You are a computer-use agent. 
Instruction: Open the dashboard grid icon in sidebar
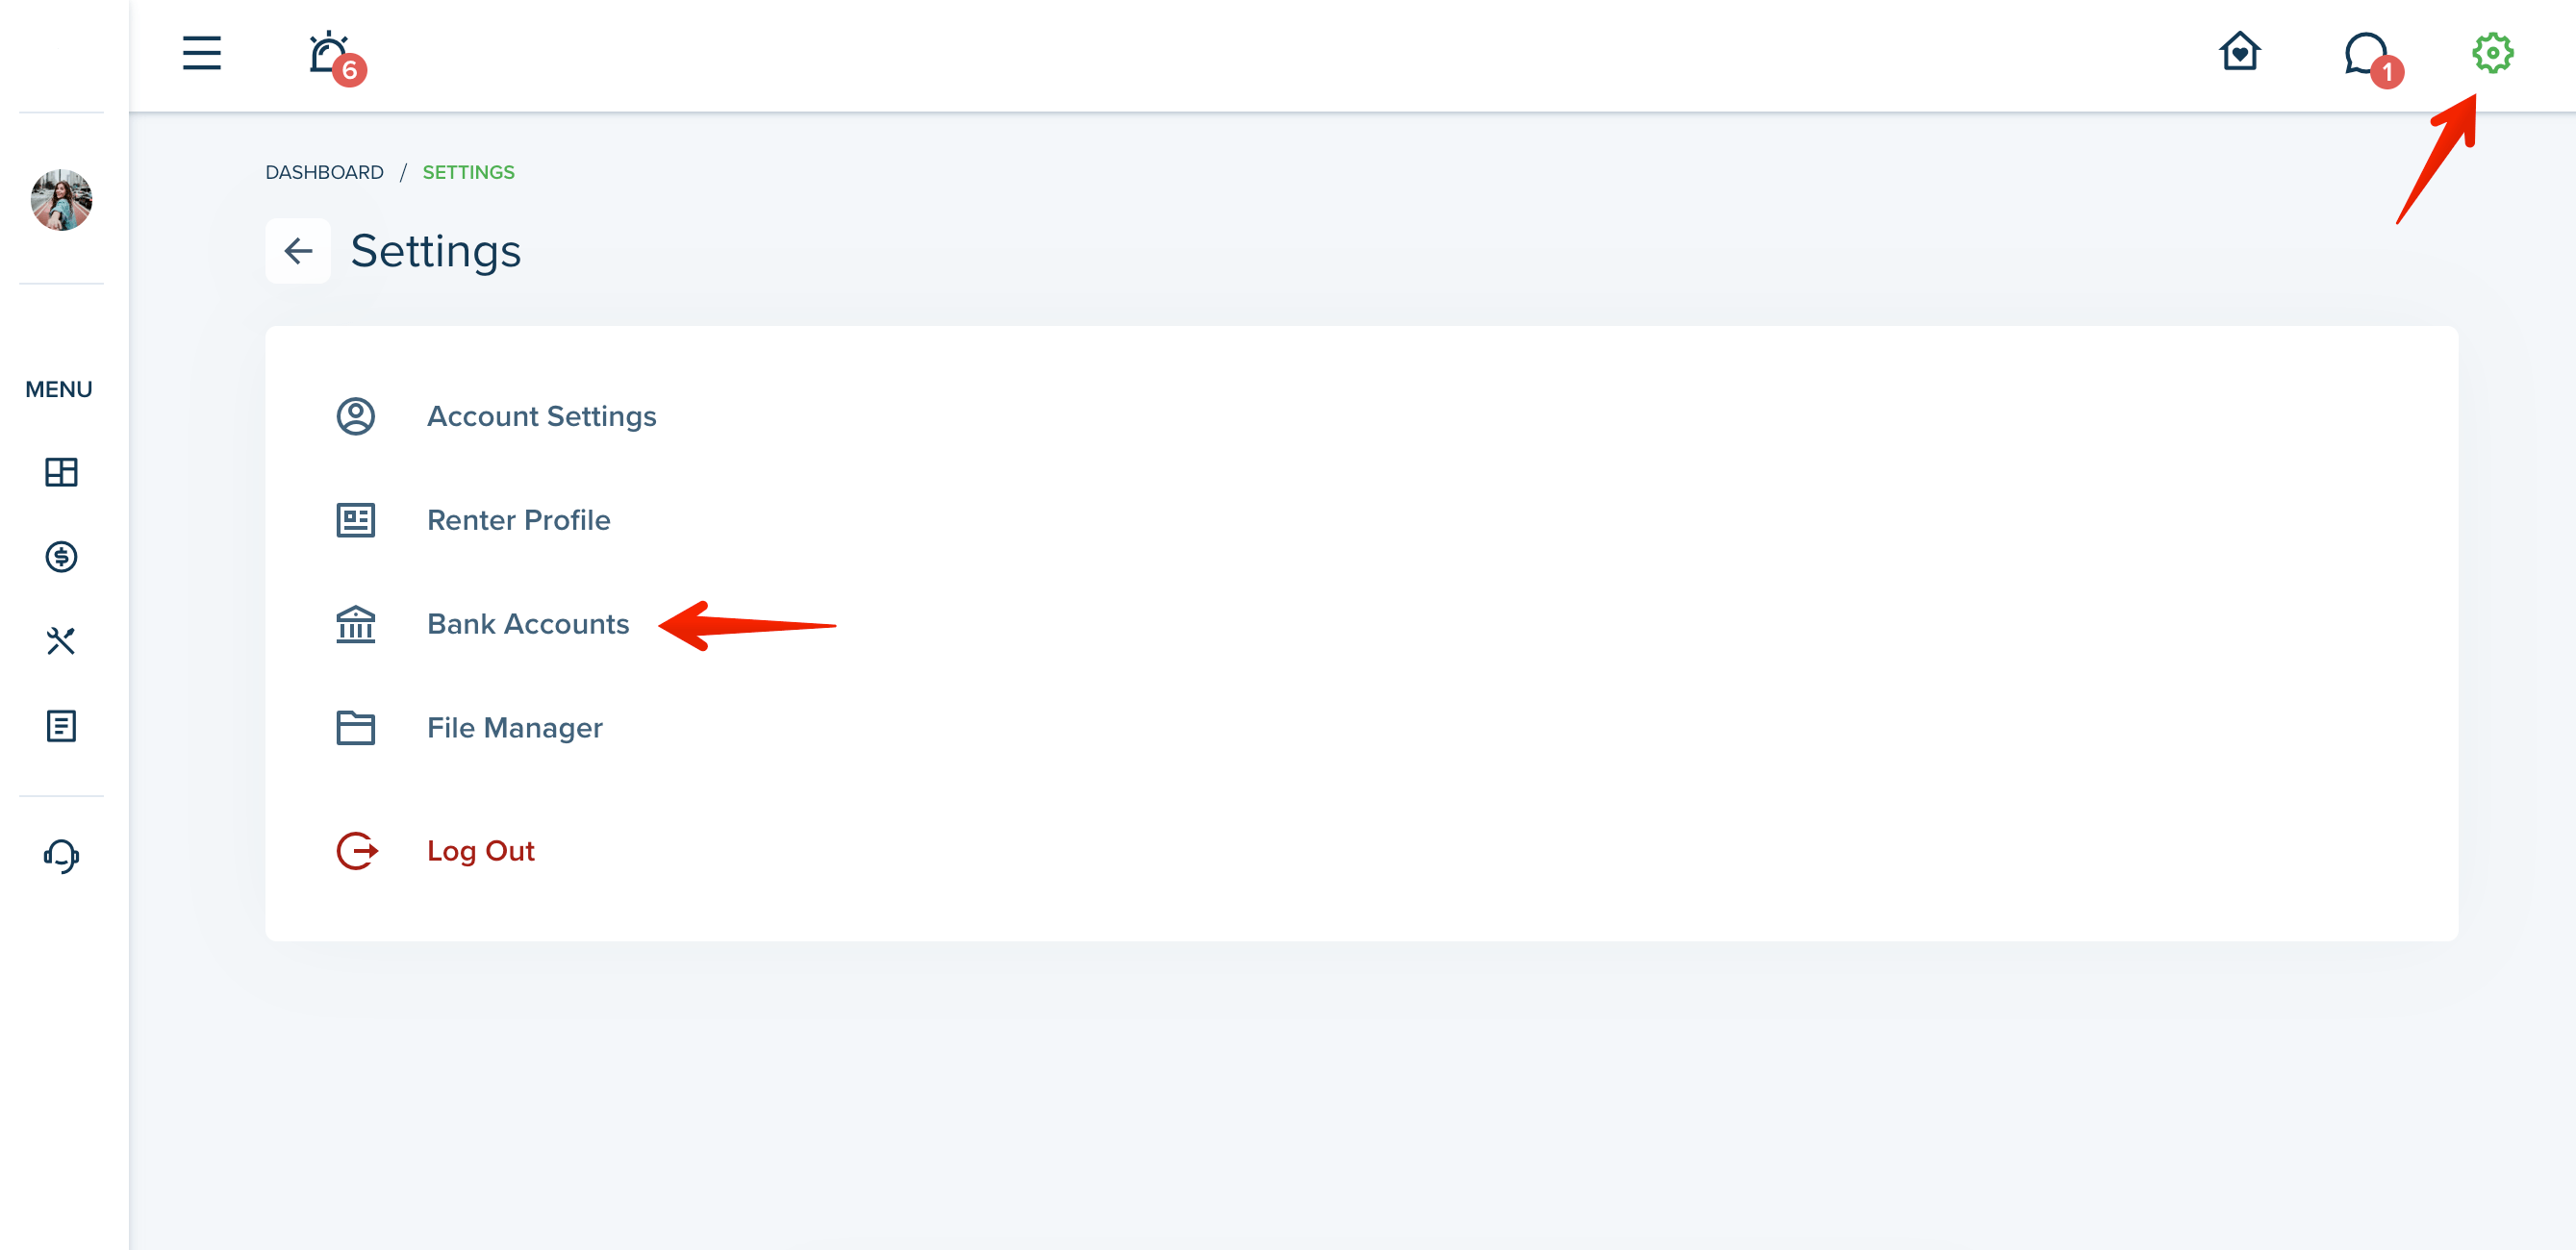(x=61, y=472)
